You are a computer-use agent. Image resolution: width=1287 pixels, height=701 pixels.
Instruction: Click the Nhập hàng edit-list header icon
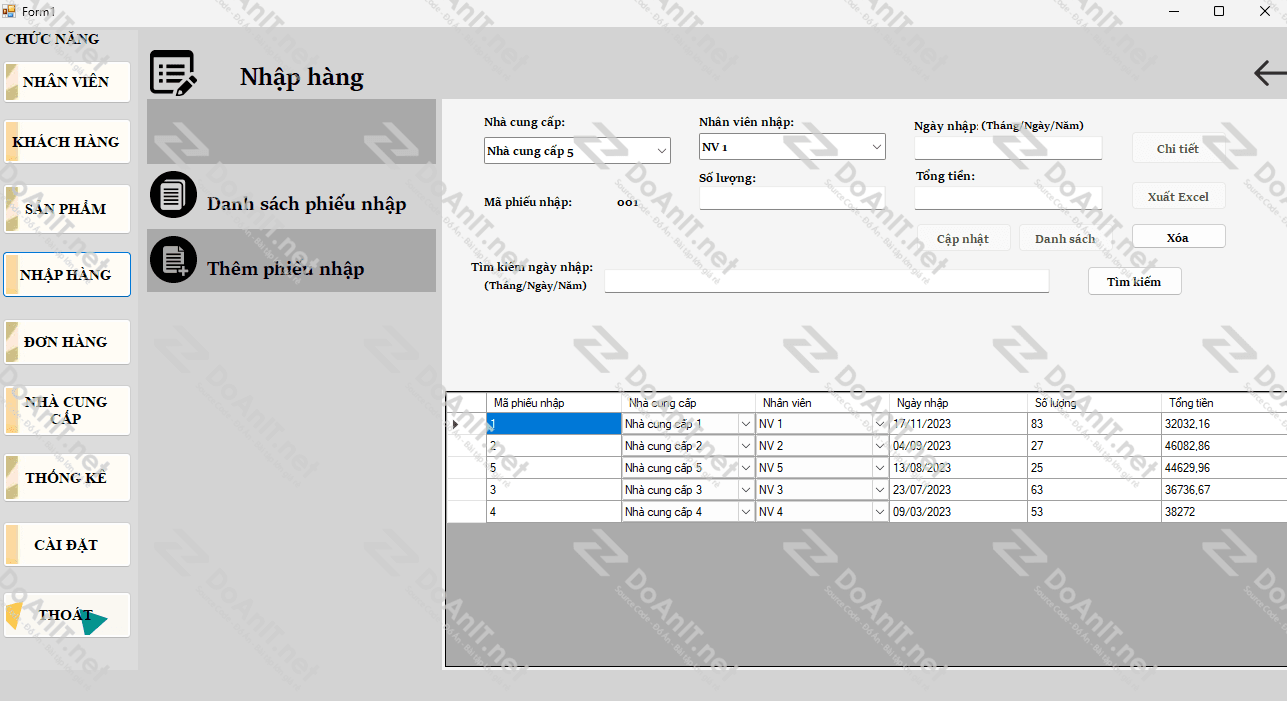click(173, 74)
